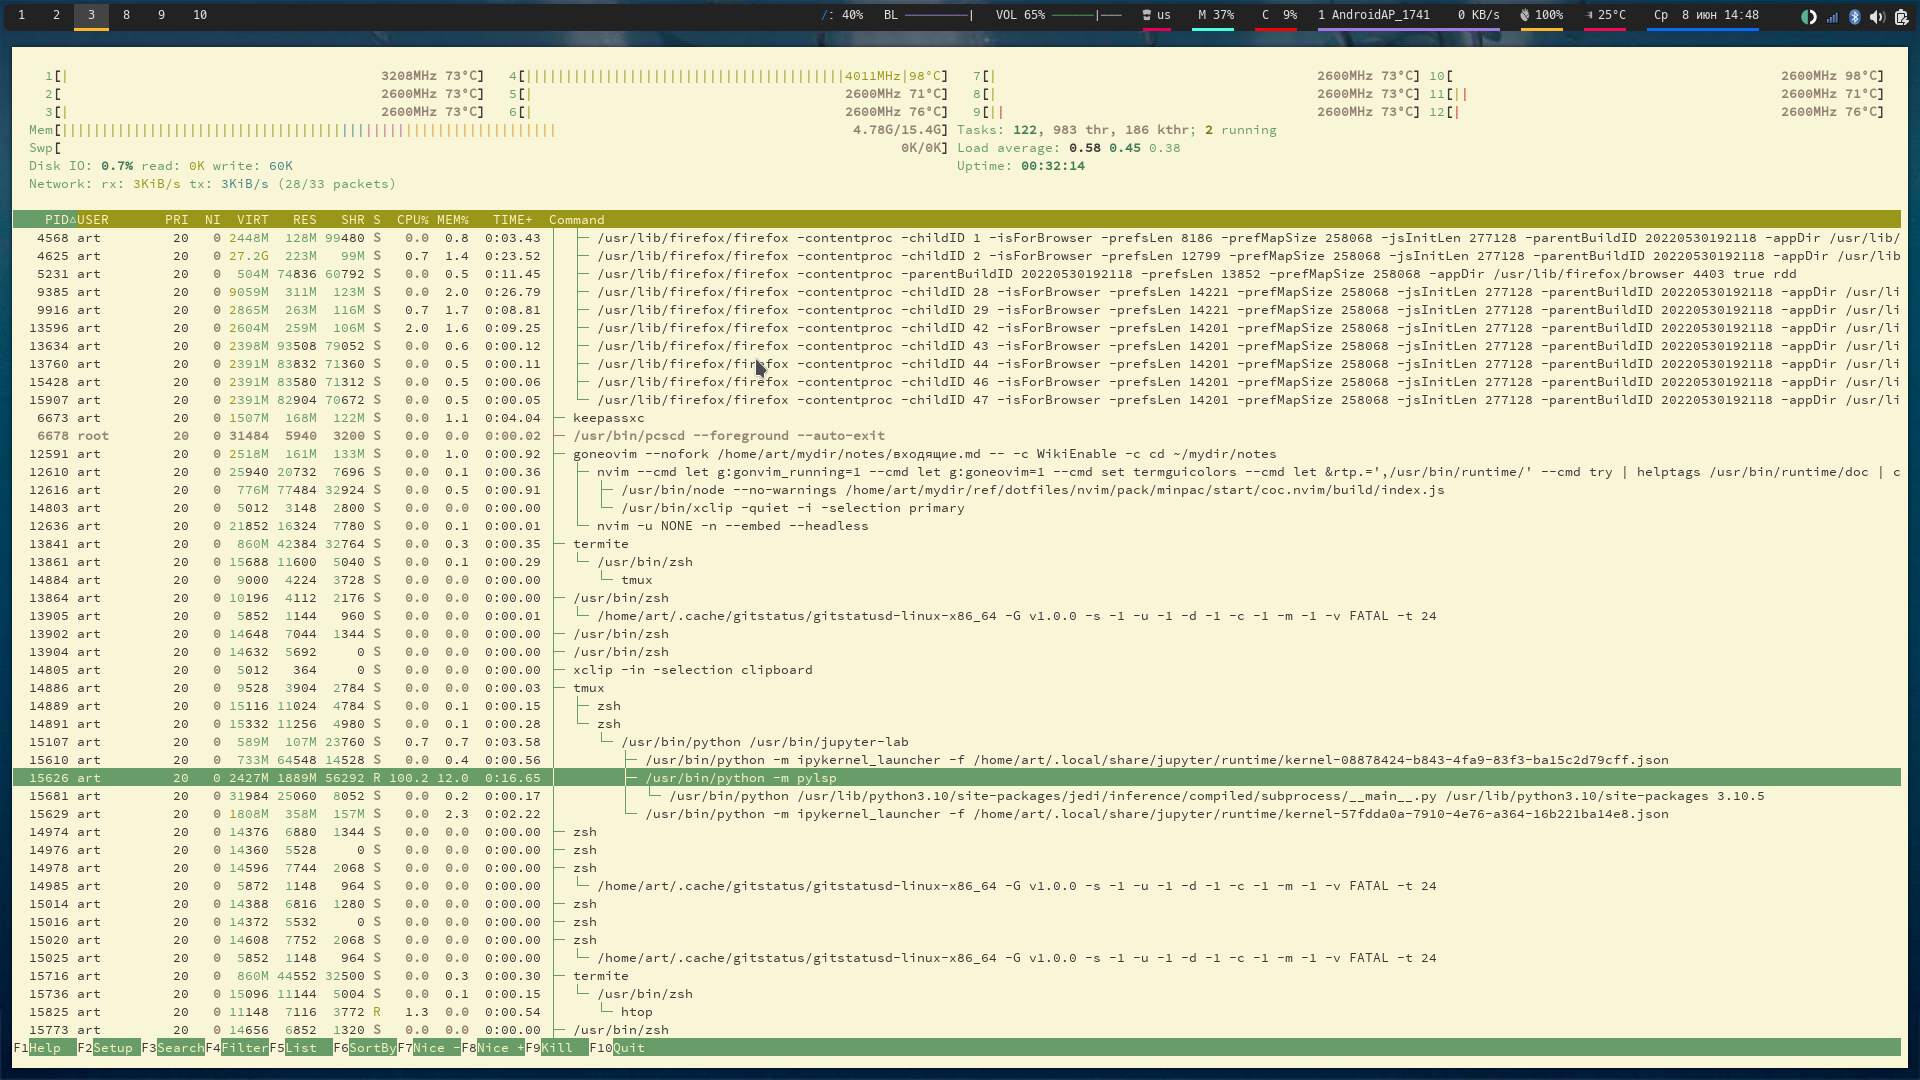Select the 'us' keyboard layout indicator
This screenshot has width=1920, height=1080.
(1158, 16)
